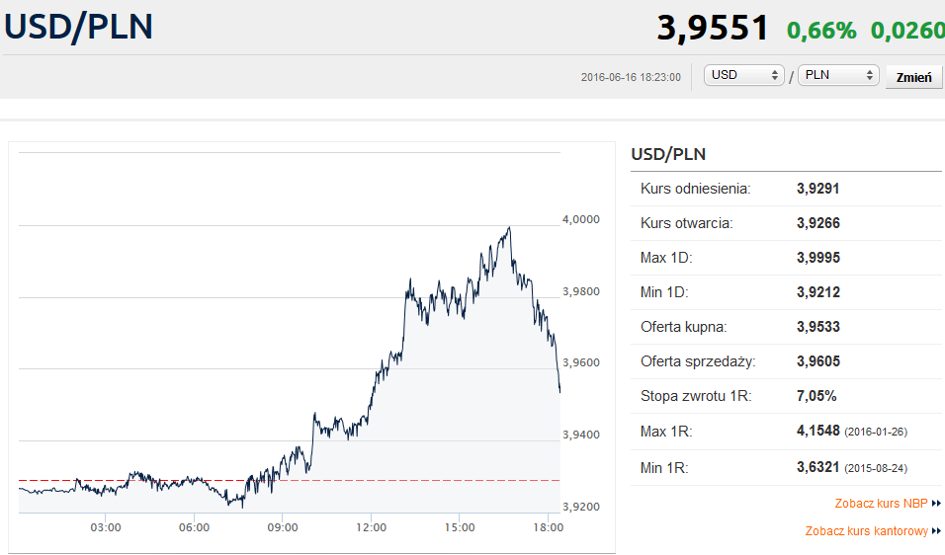Viewport: 945px width, 555px height.
Task: Click the green 0,66% change value
Action: pyautogui.click(x=821, y=30)
